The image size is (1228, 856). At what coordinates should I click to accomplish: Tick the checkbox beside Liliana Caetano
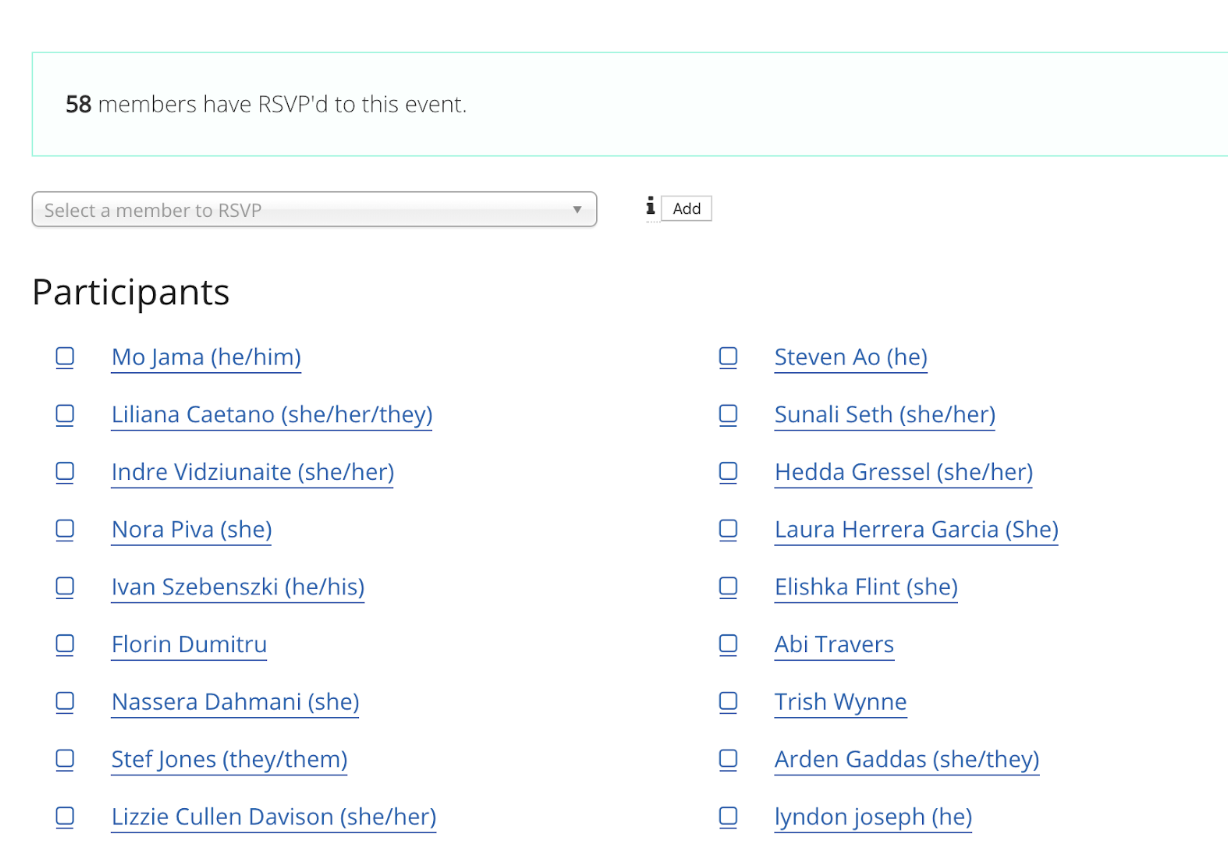pyautogui.click(x=65, y=415)
